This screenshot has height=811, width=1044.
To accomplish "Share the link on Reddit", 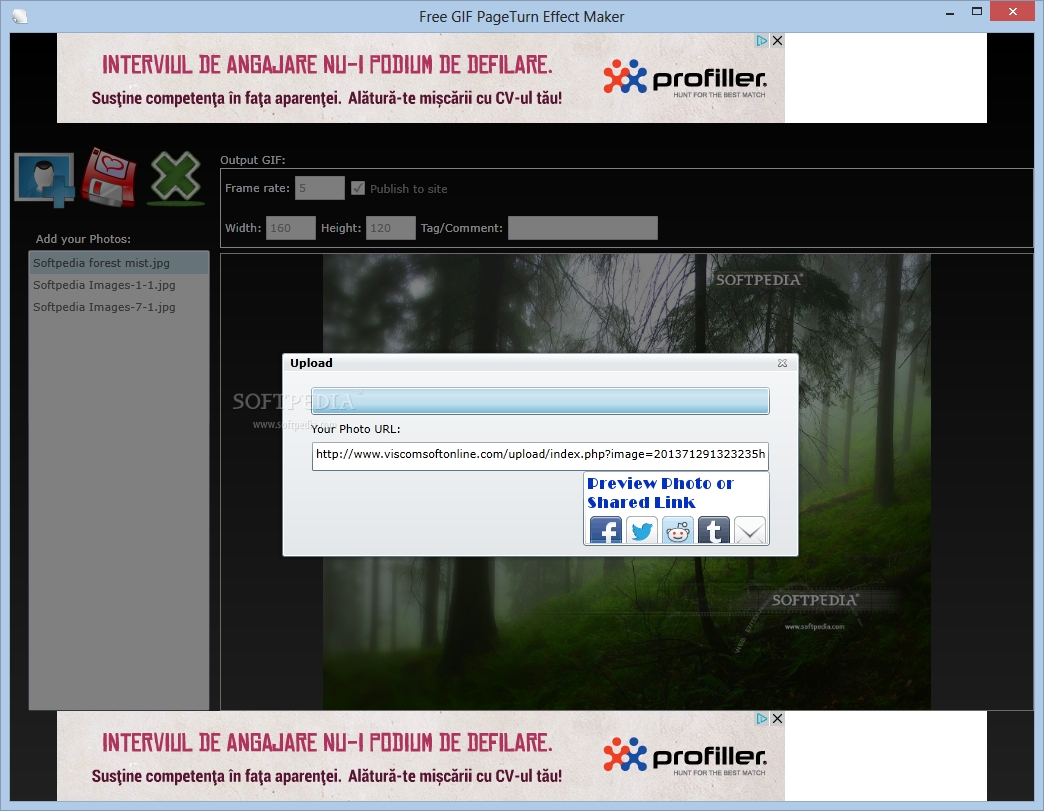I will (x=678, y=531).
